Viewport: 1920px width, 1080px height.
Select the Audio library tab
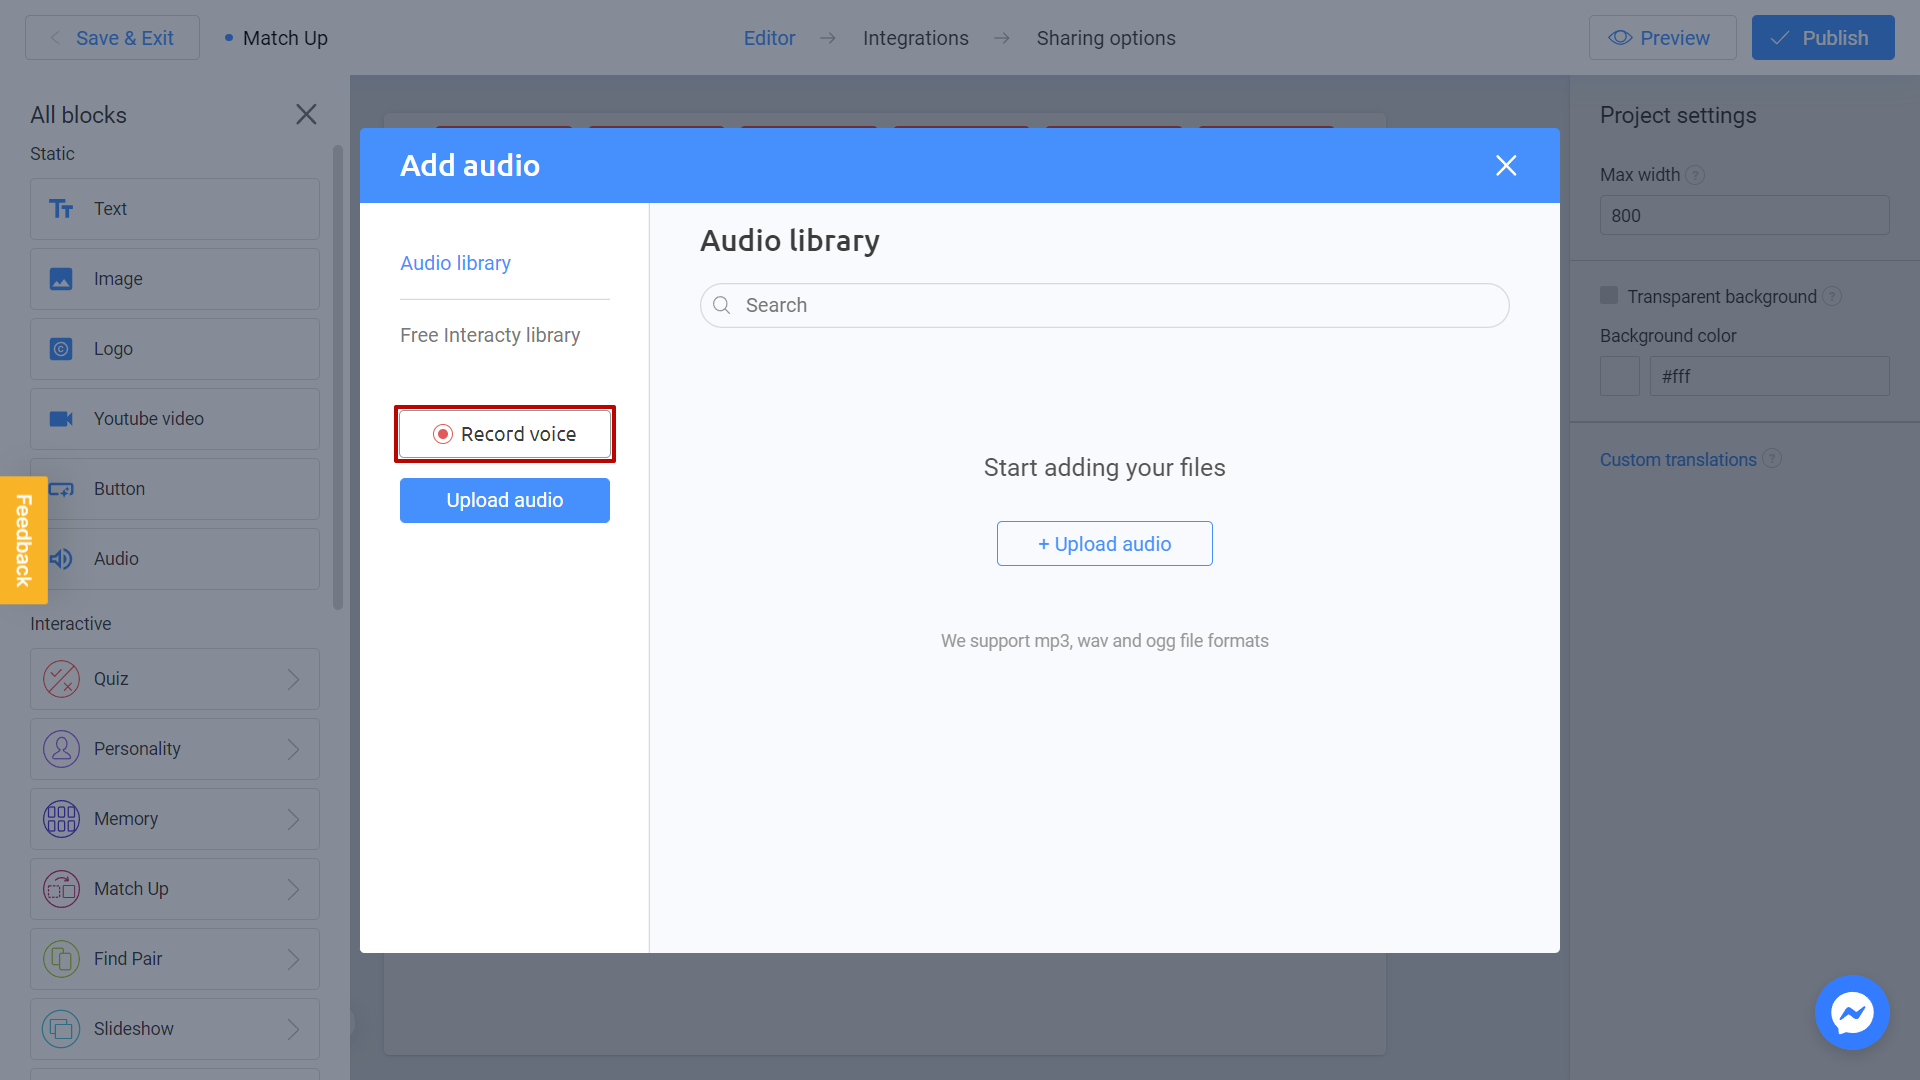coord(455,262)
